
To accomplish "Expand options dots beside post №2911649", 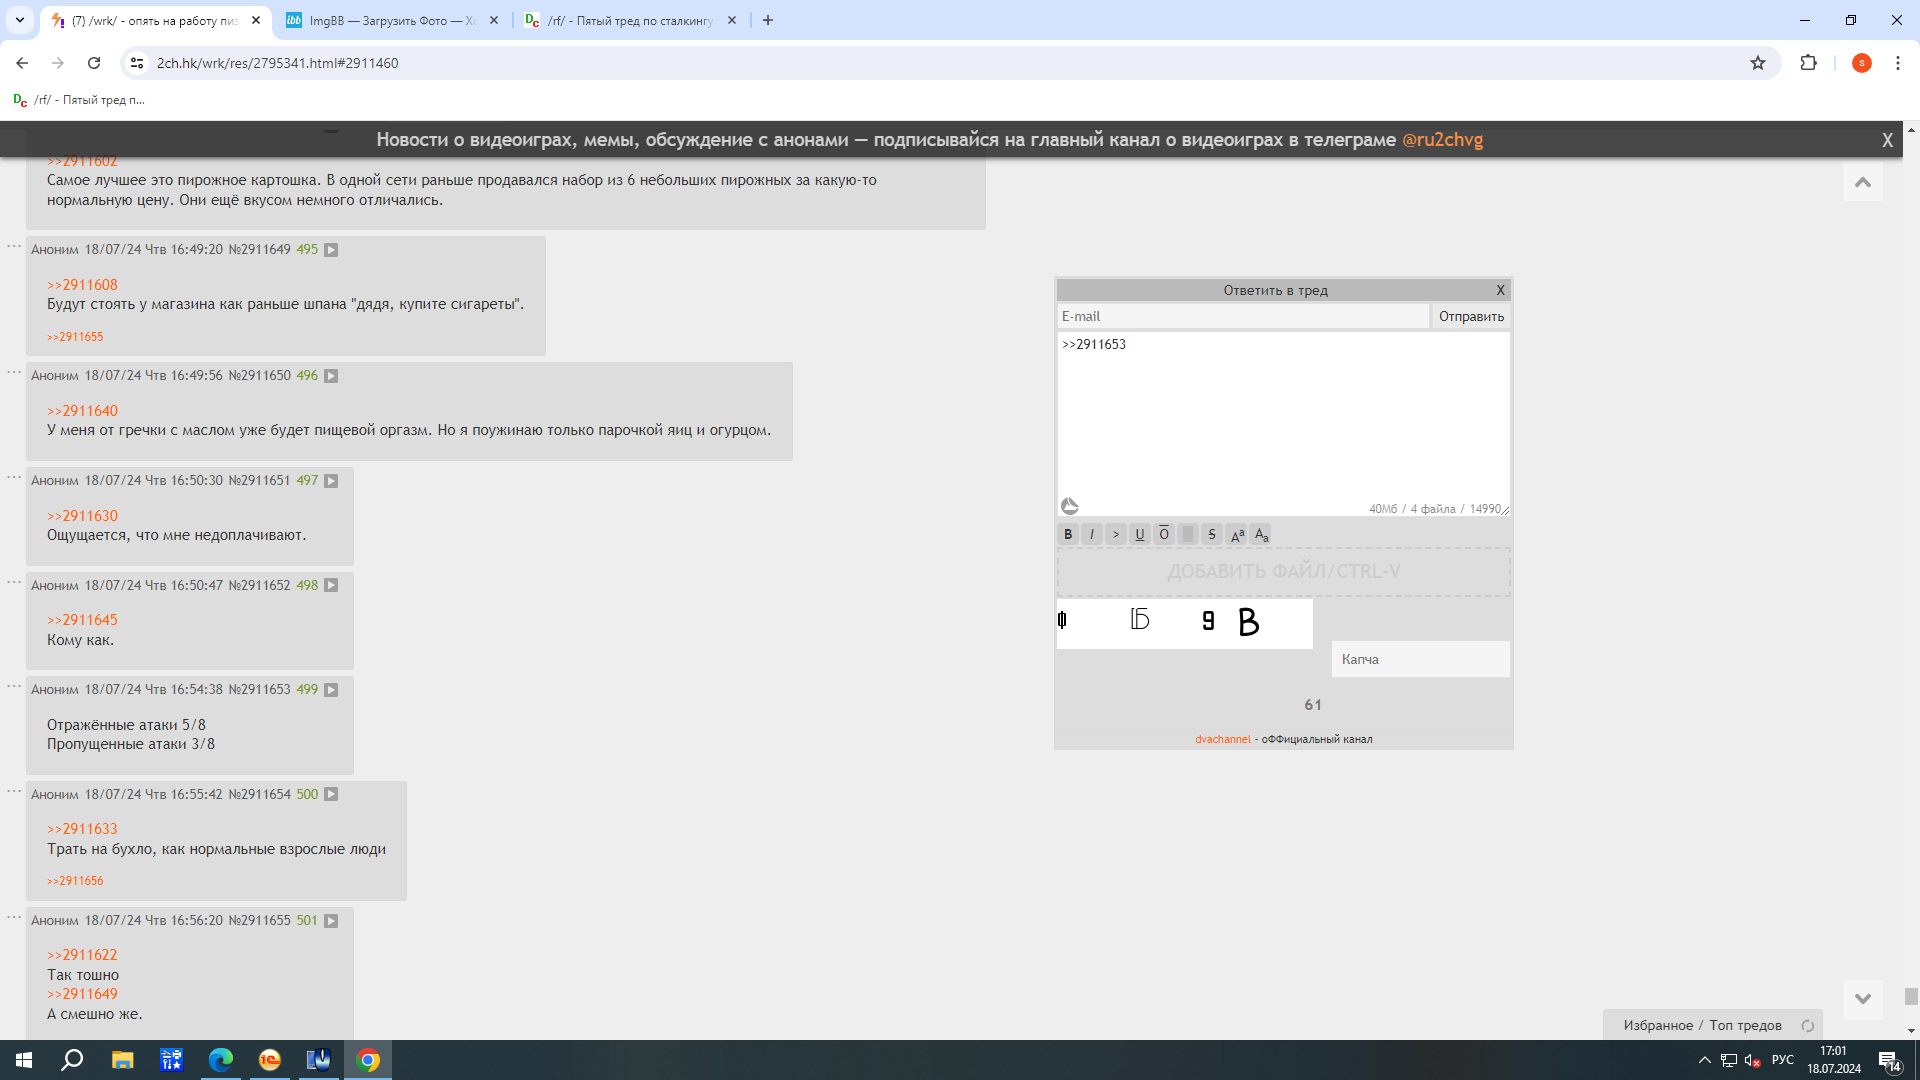I will click(14, 246).
